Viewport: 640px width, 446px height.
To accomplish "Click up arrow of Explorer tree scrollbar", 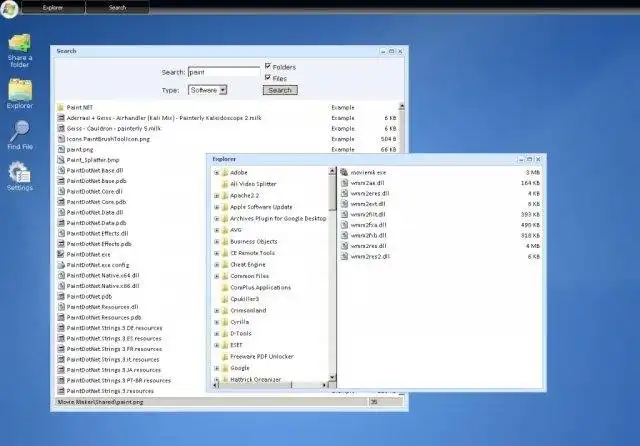I will pos(332,171).
